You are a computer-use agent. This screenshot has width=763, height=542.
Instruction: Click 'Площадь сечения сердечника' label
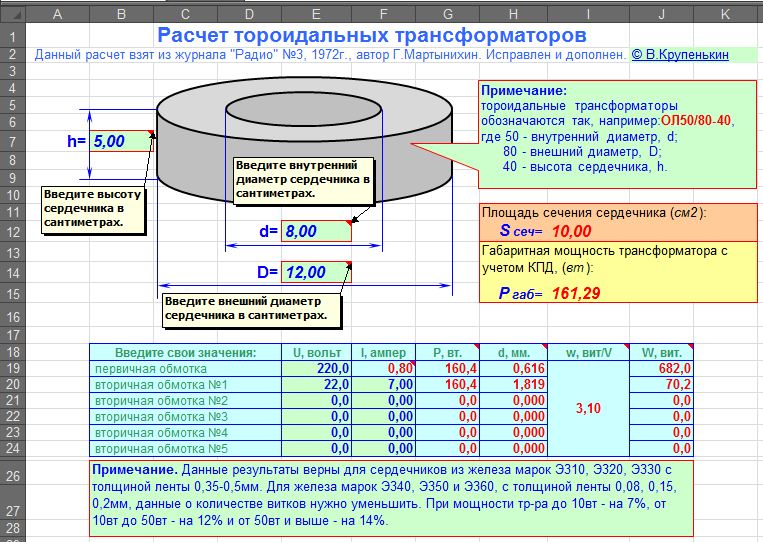click(x=594, y=213)
